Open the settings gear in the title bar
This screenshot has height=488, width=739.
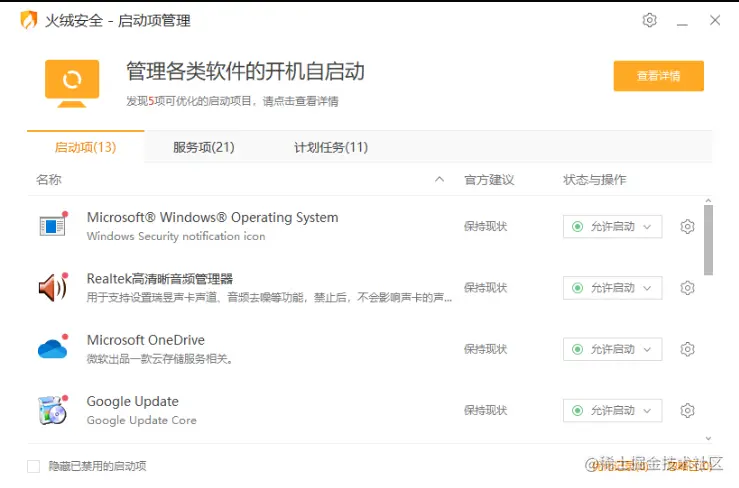click(x=649, y=20)
